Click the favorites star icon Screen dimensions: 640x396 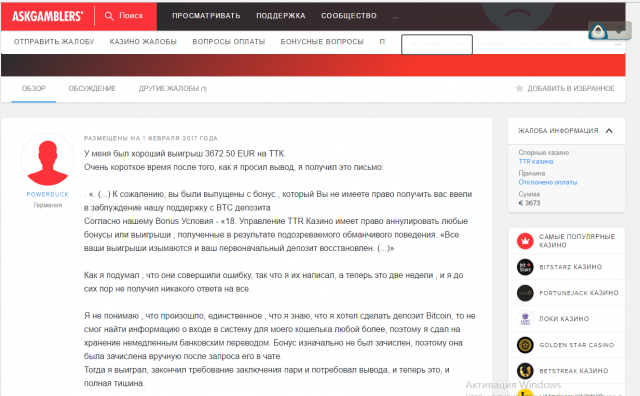(x=519, y=89)
